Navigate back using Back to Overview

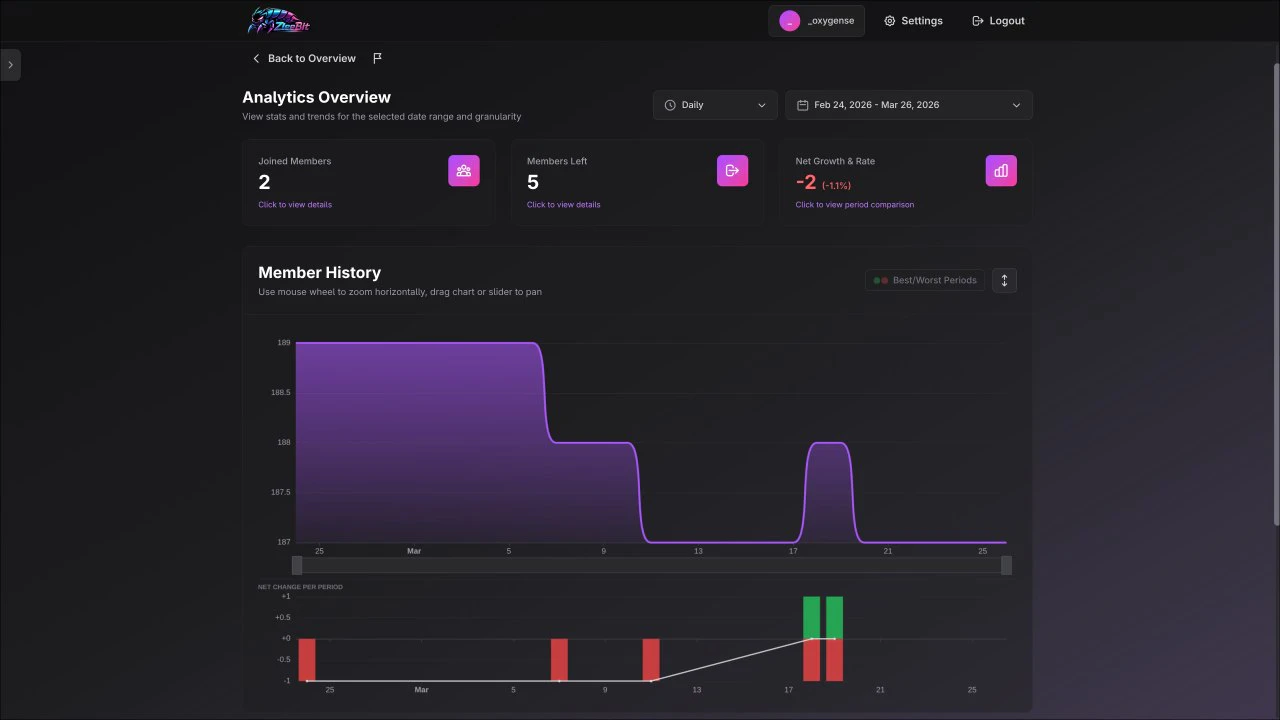tap(303, 58)
